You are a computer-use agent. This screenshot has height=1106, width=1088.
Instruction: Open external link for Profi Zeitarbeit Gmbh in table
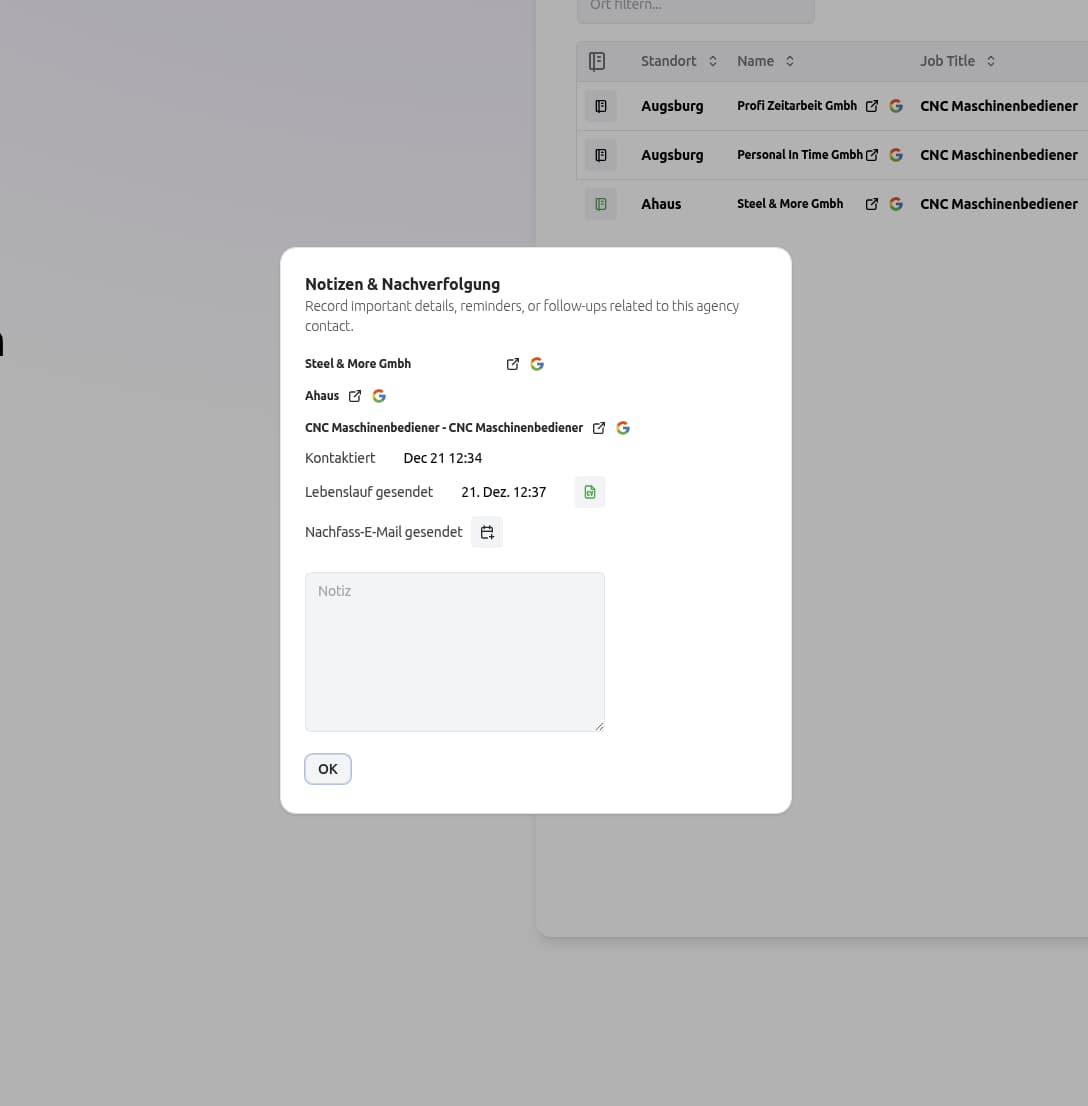coord(872,106)
